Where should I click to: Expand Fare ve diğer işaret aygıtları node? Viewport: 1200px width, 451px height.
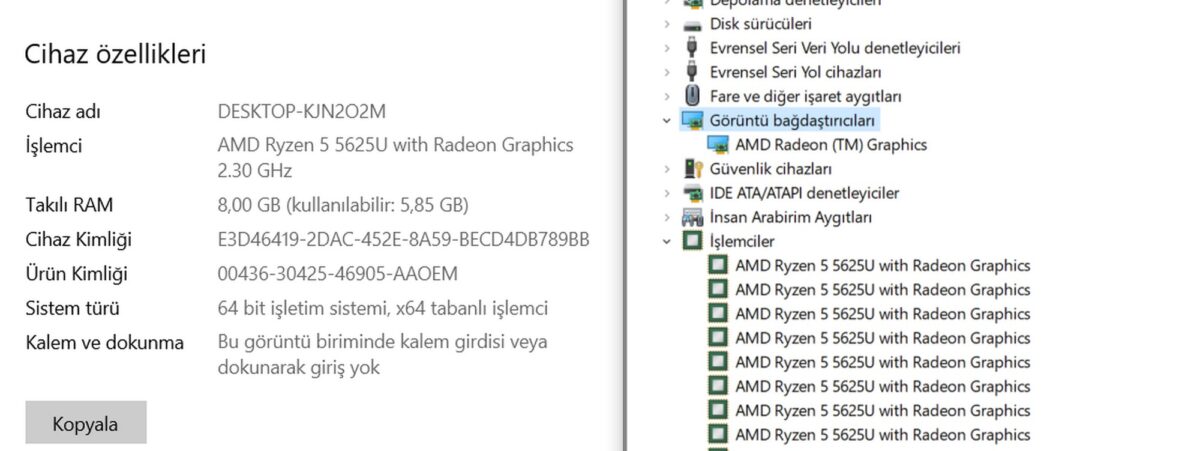pos(667,96)
